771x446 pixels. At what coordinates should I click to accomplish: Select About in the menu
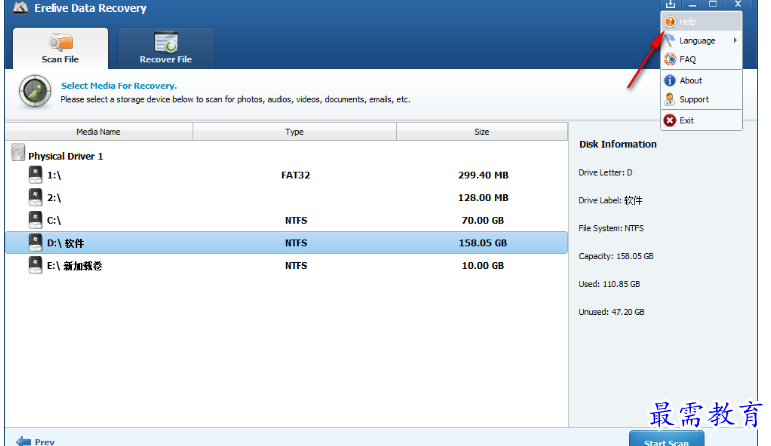tap(701, 81)
